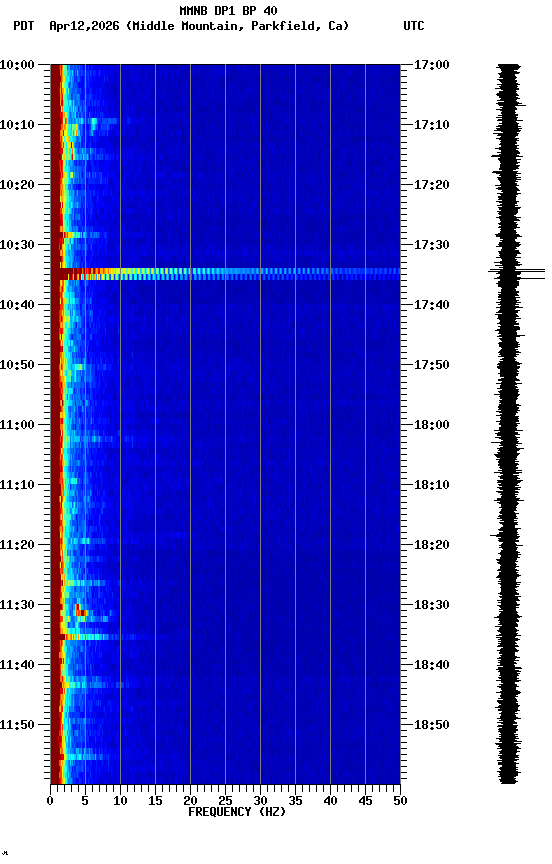Click the '18:20' UTC time label
The image size is (552, 864).
tap(431, 545)
